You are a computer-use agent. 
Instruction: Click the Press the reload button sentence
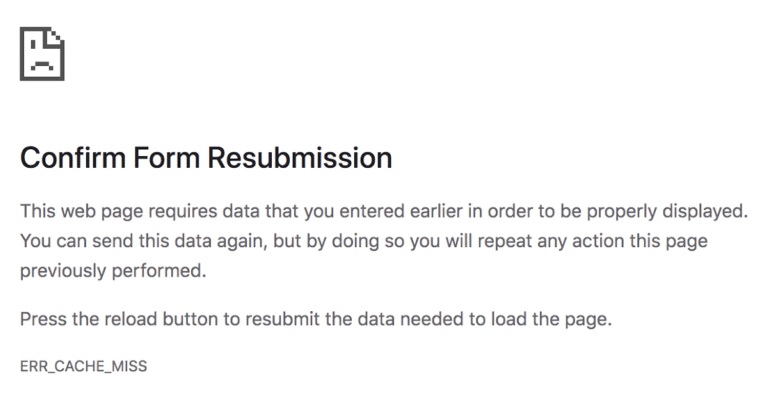pos(316,319)
